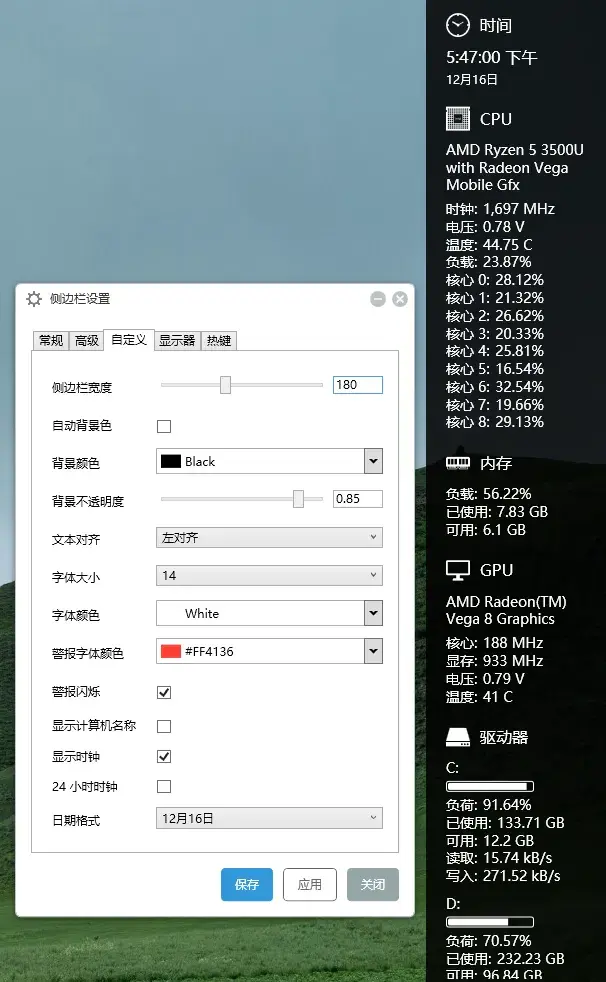Click the 应用 button
Screen dimensions: 606x982
coord(310,884)
